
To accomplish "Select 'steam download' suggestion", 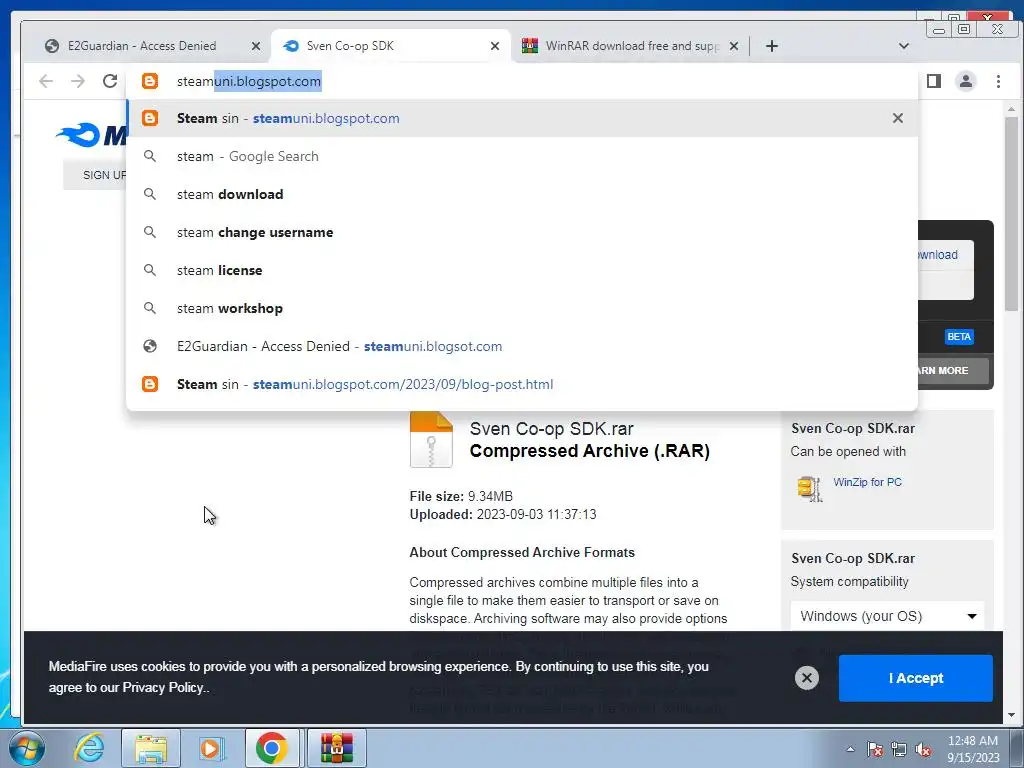I will pos(522,194).
